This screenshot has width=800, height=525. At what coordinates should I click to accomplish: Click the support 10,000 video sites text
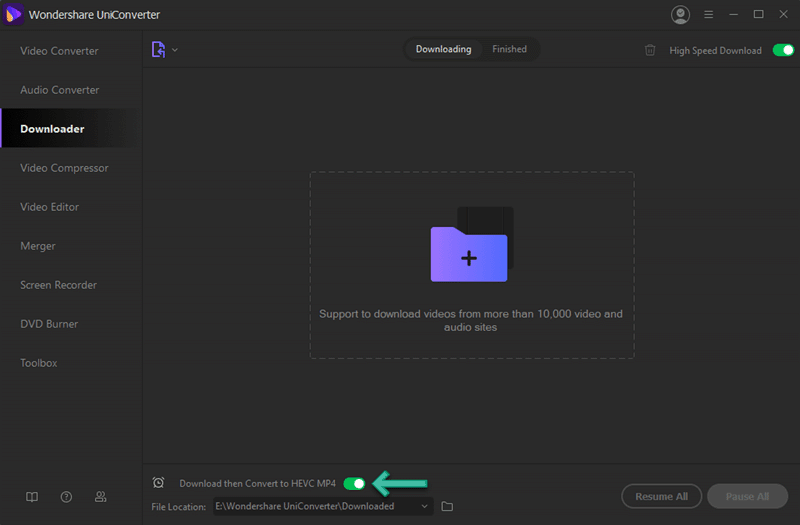tap(470, 320)
